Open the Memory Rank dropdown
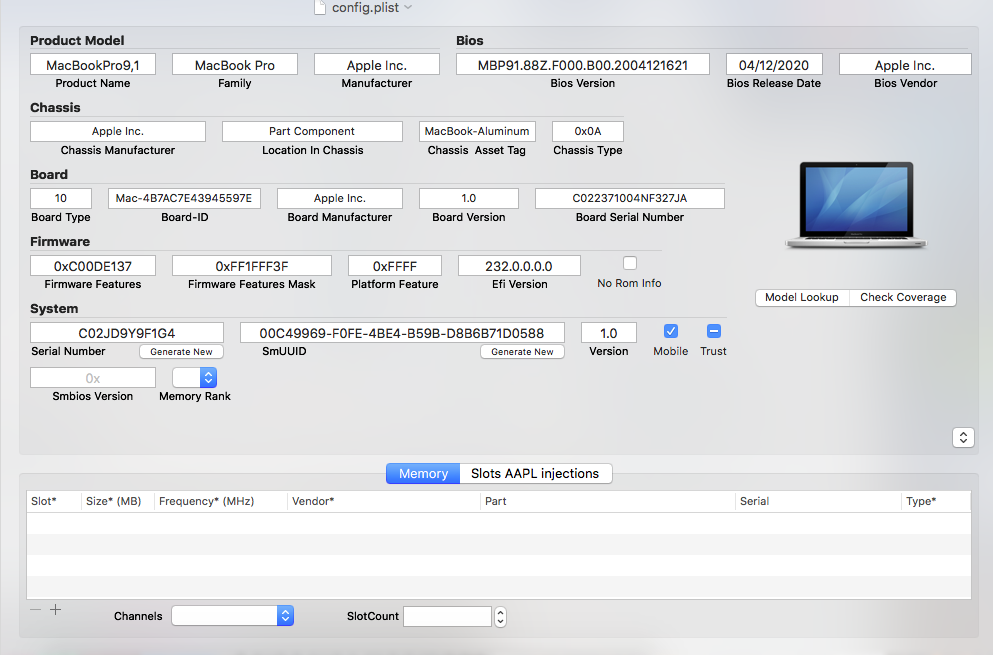This screenshot has width=993, height=655. point(195,377)
